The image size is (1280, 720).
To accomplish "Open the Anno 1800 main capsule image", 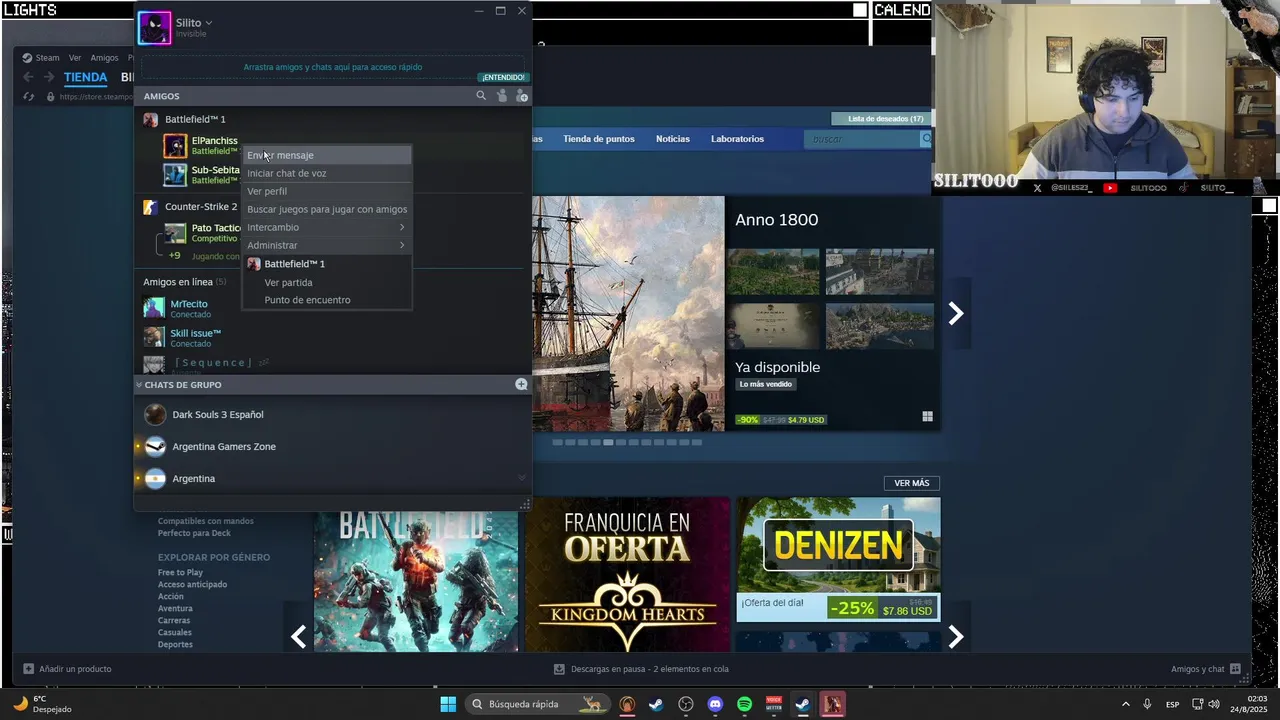I will click(x=628, y=313).
